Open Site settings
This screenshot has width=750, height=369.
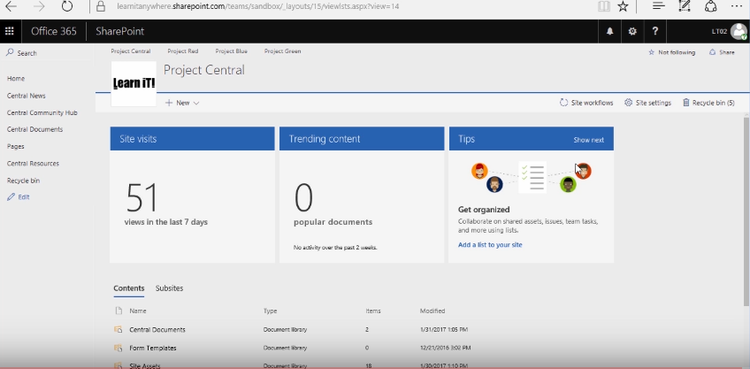(648, 103)
